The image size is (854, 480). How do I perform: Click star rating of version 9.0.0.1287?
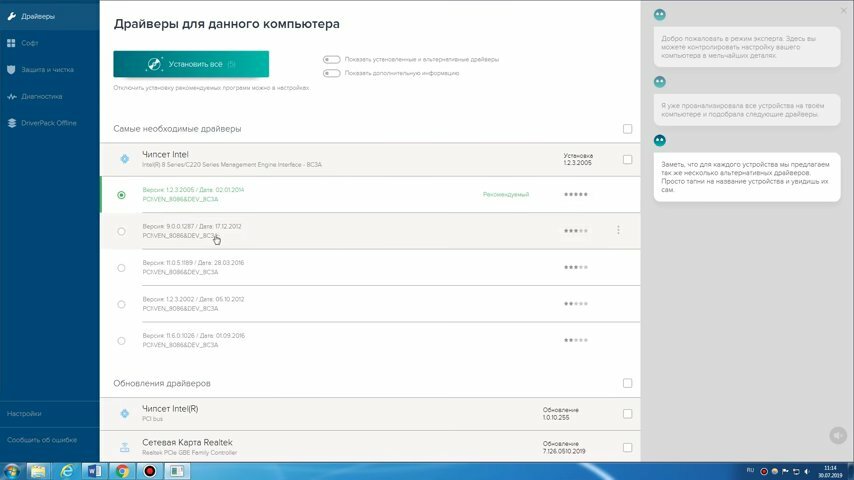tap(576, 231)
